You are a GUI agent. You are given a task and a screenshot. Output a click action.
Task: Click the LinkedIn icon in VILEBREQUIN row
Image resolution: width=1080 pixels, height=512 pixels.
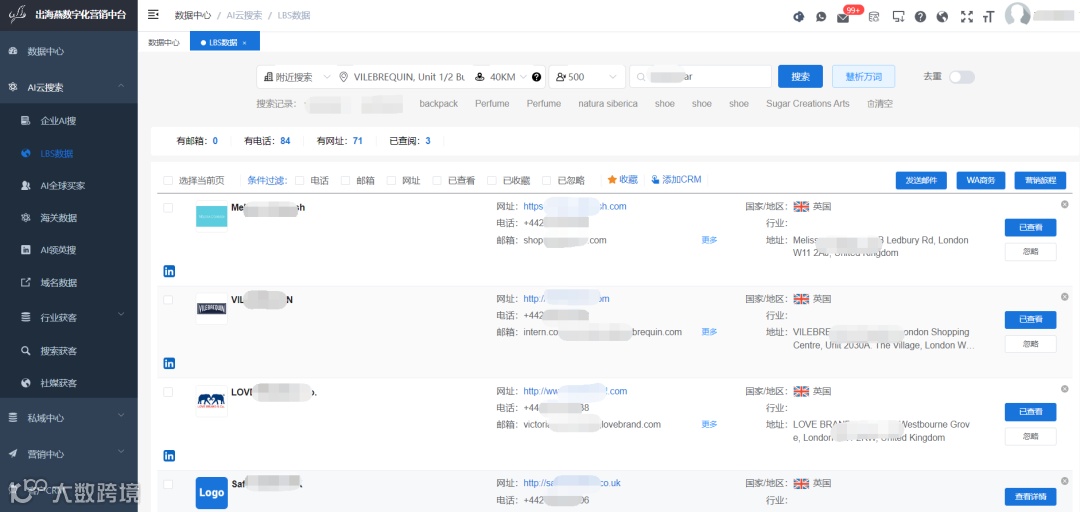169,363
